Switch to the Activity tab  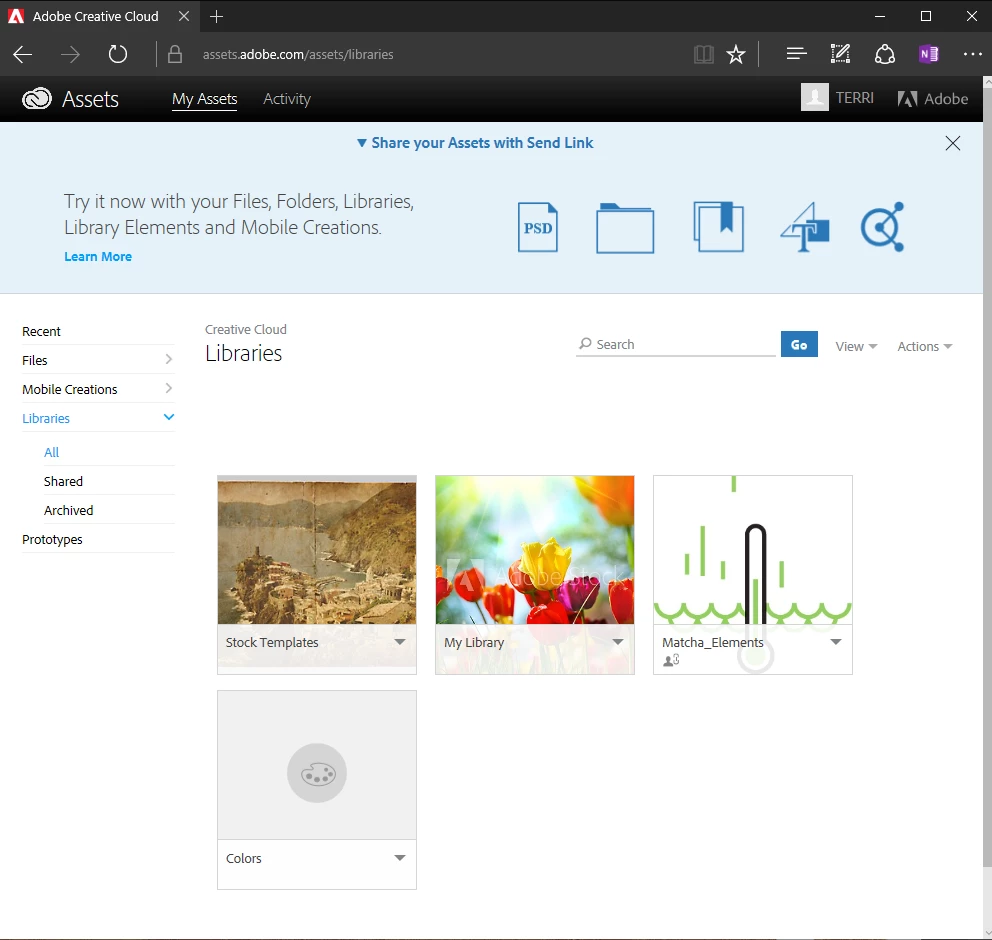[x=287, y=99]
